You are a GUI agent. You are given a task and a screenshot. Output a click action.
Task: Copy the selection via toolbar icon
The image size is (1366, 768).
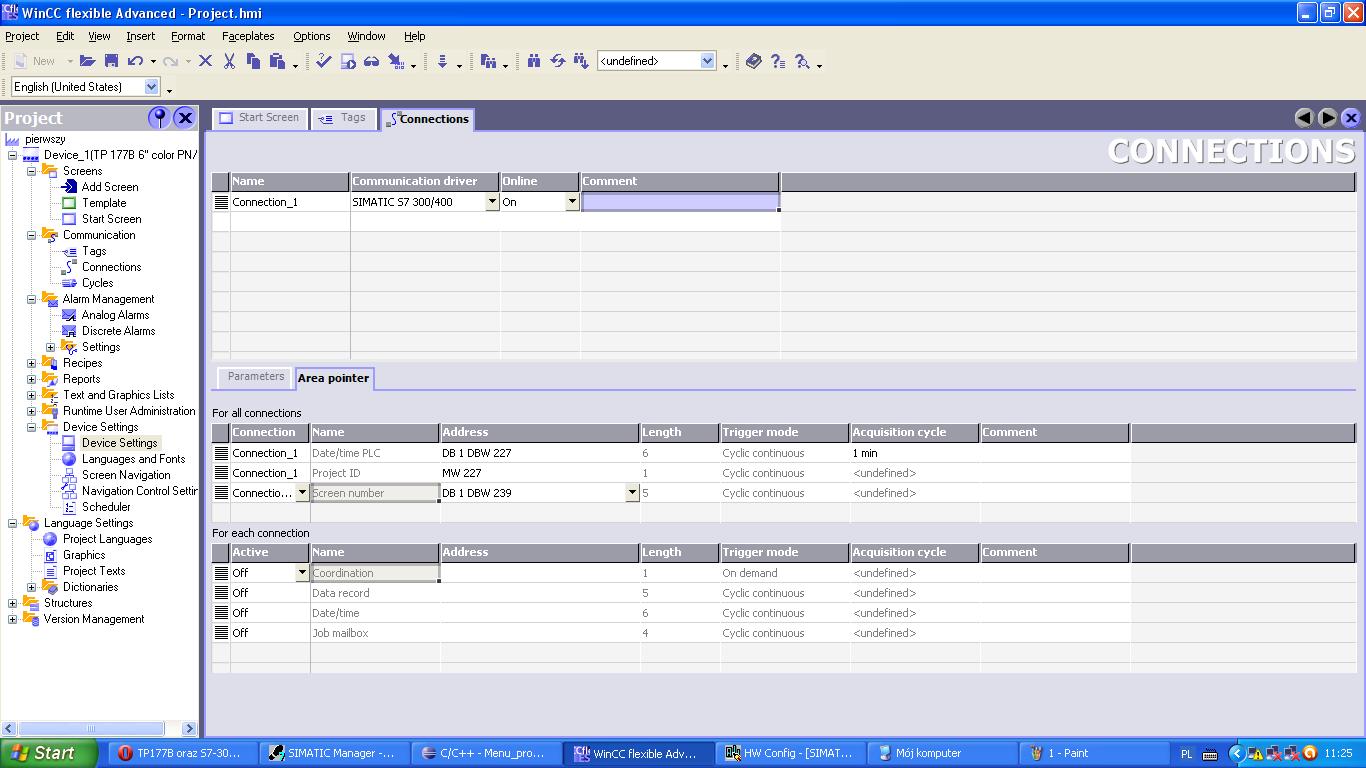253,61
